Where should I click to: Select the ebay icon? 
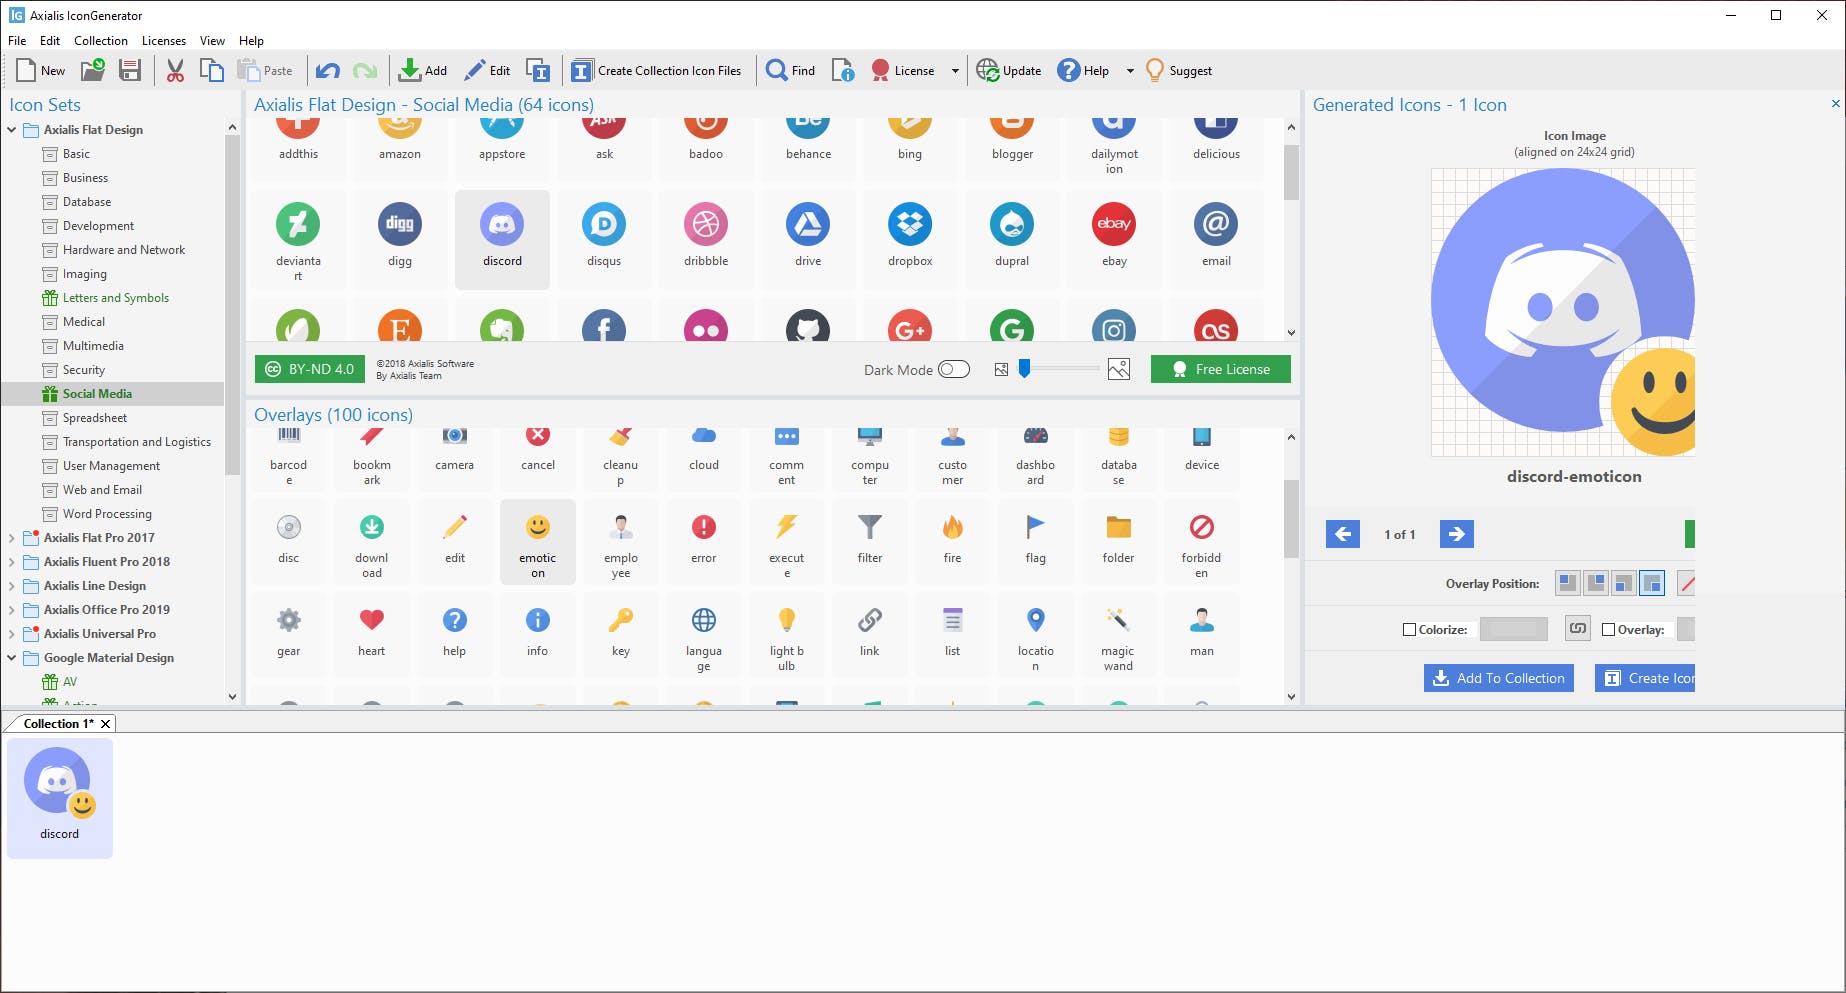(1114, 239)
